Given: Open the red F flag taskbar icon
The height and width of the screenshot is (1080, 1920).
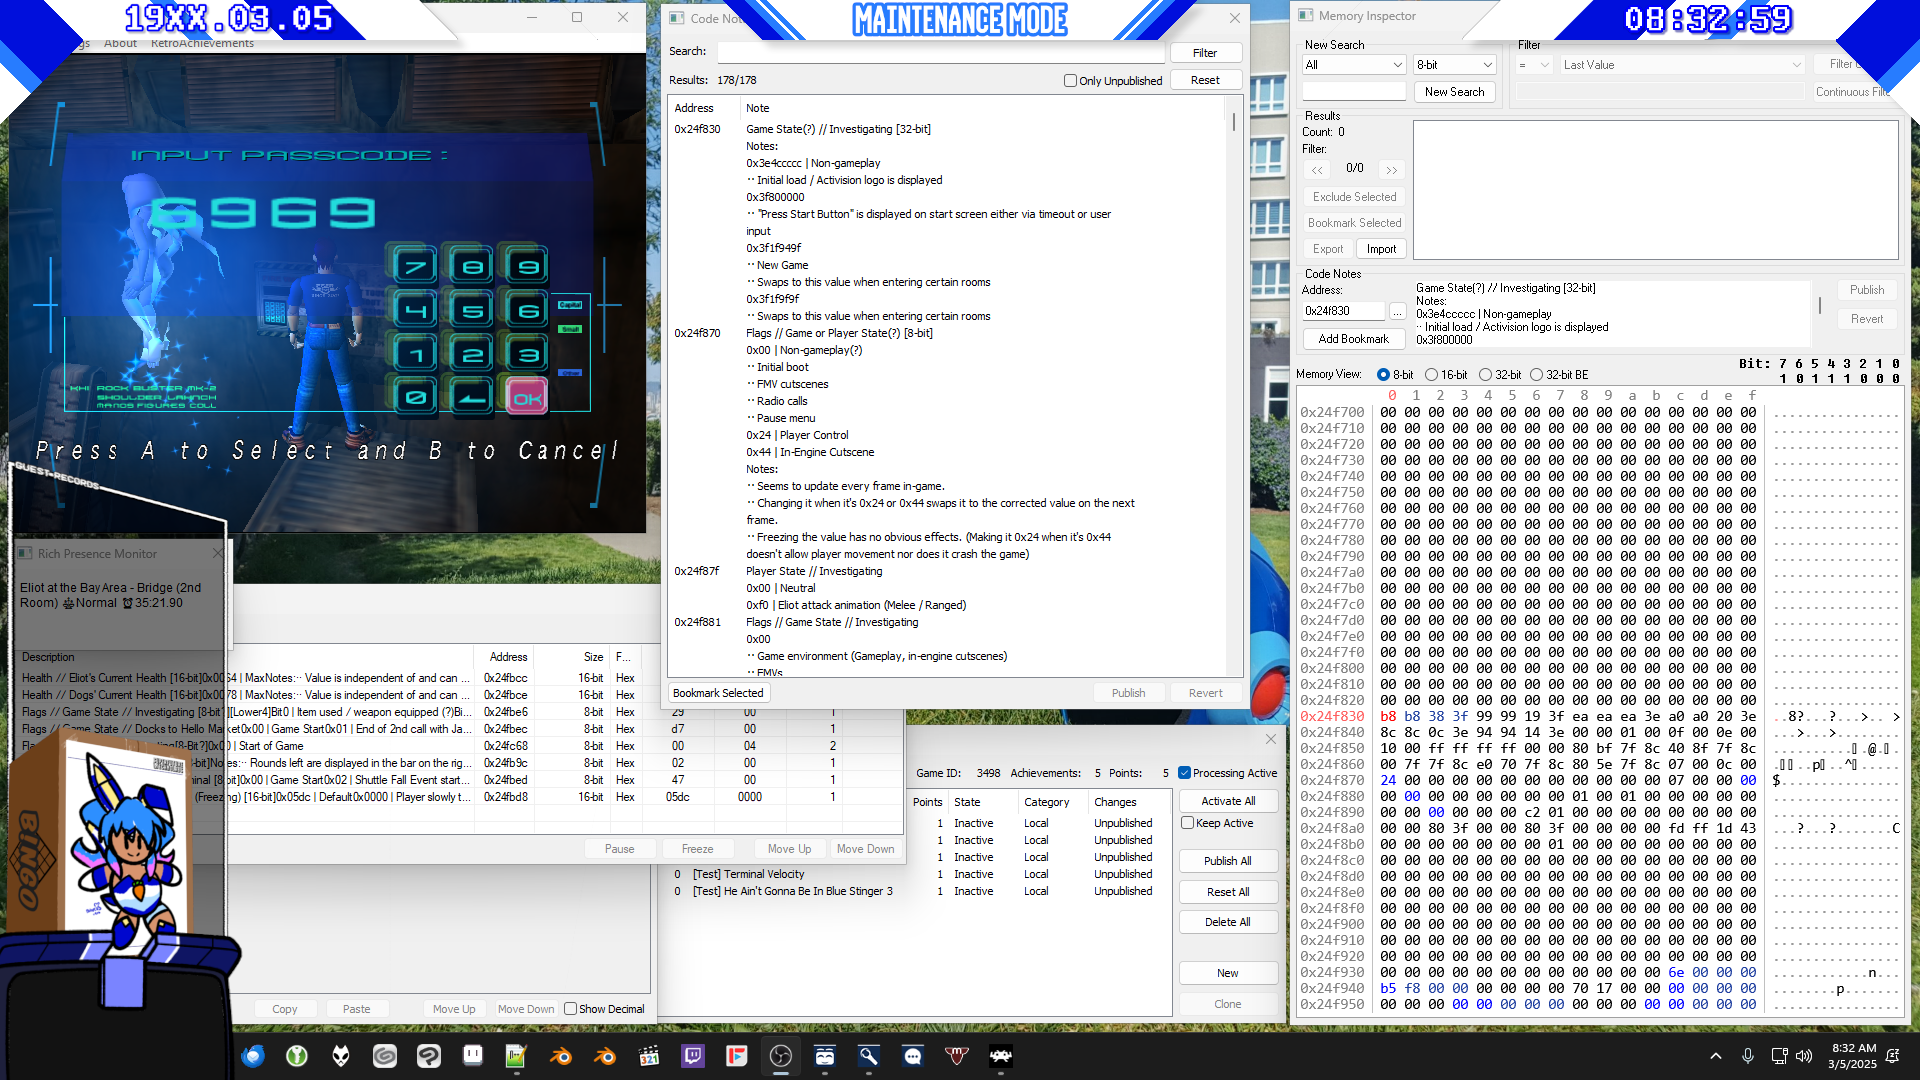Looking at the screenshot, I should [x=737, y=1056].
